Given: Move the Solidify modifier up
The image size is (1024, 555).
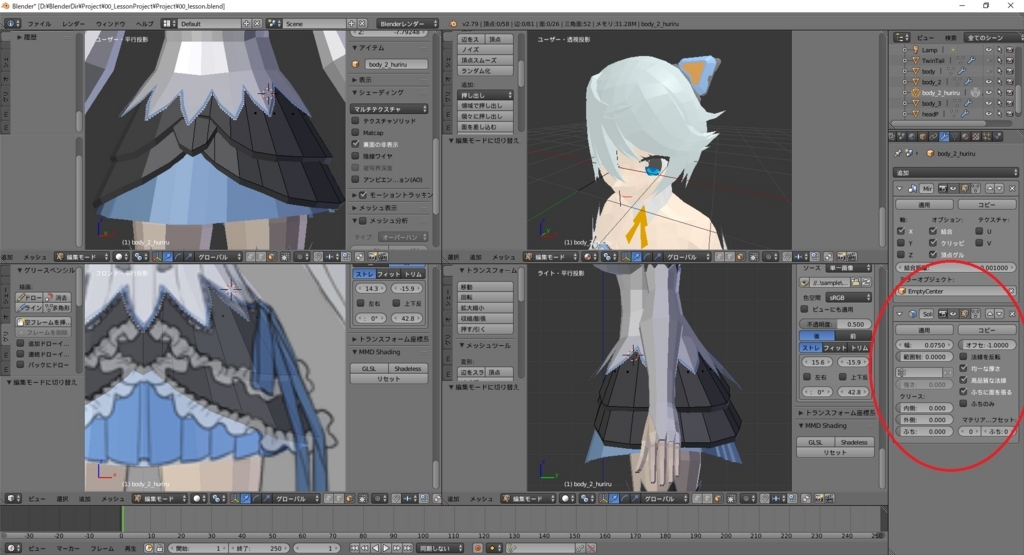Looking at the screenshot, I should [990, 314].
